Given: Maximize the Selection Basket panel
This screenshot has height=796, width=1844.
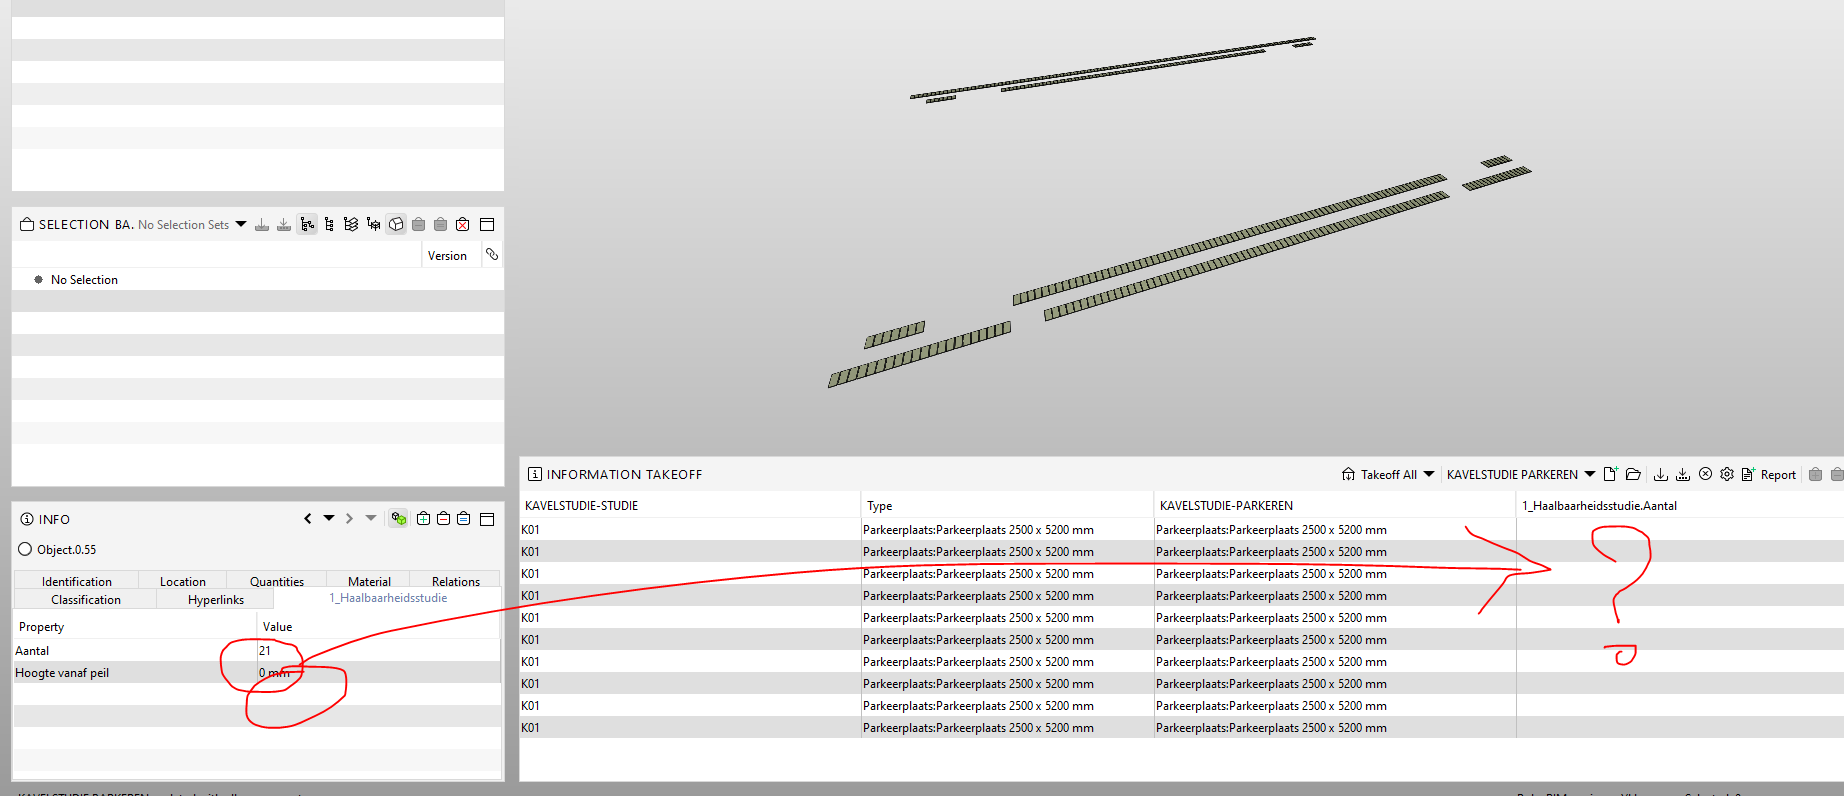Looking at the screenshot, I should point(487,225).
